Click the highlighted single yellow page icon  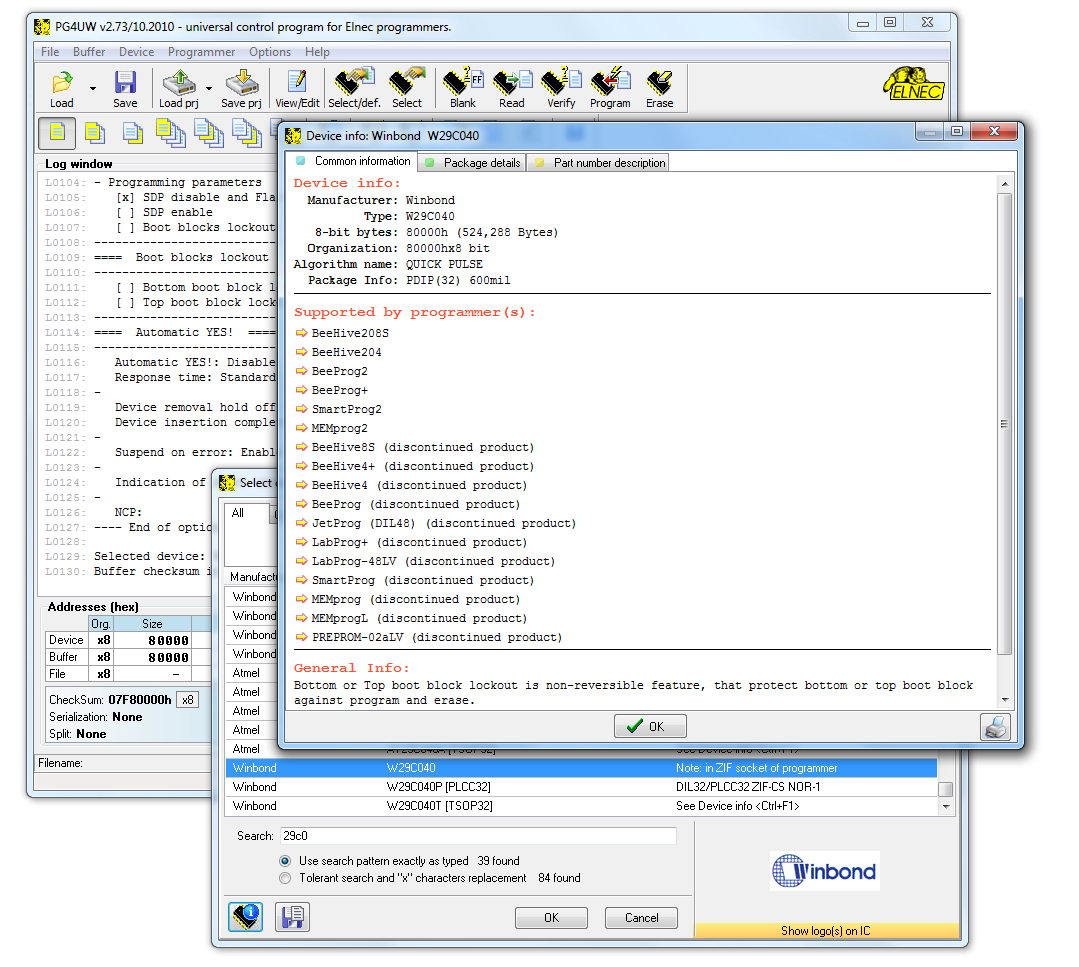[x=57, y=133]
